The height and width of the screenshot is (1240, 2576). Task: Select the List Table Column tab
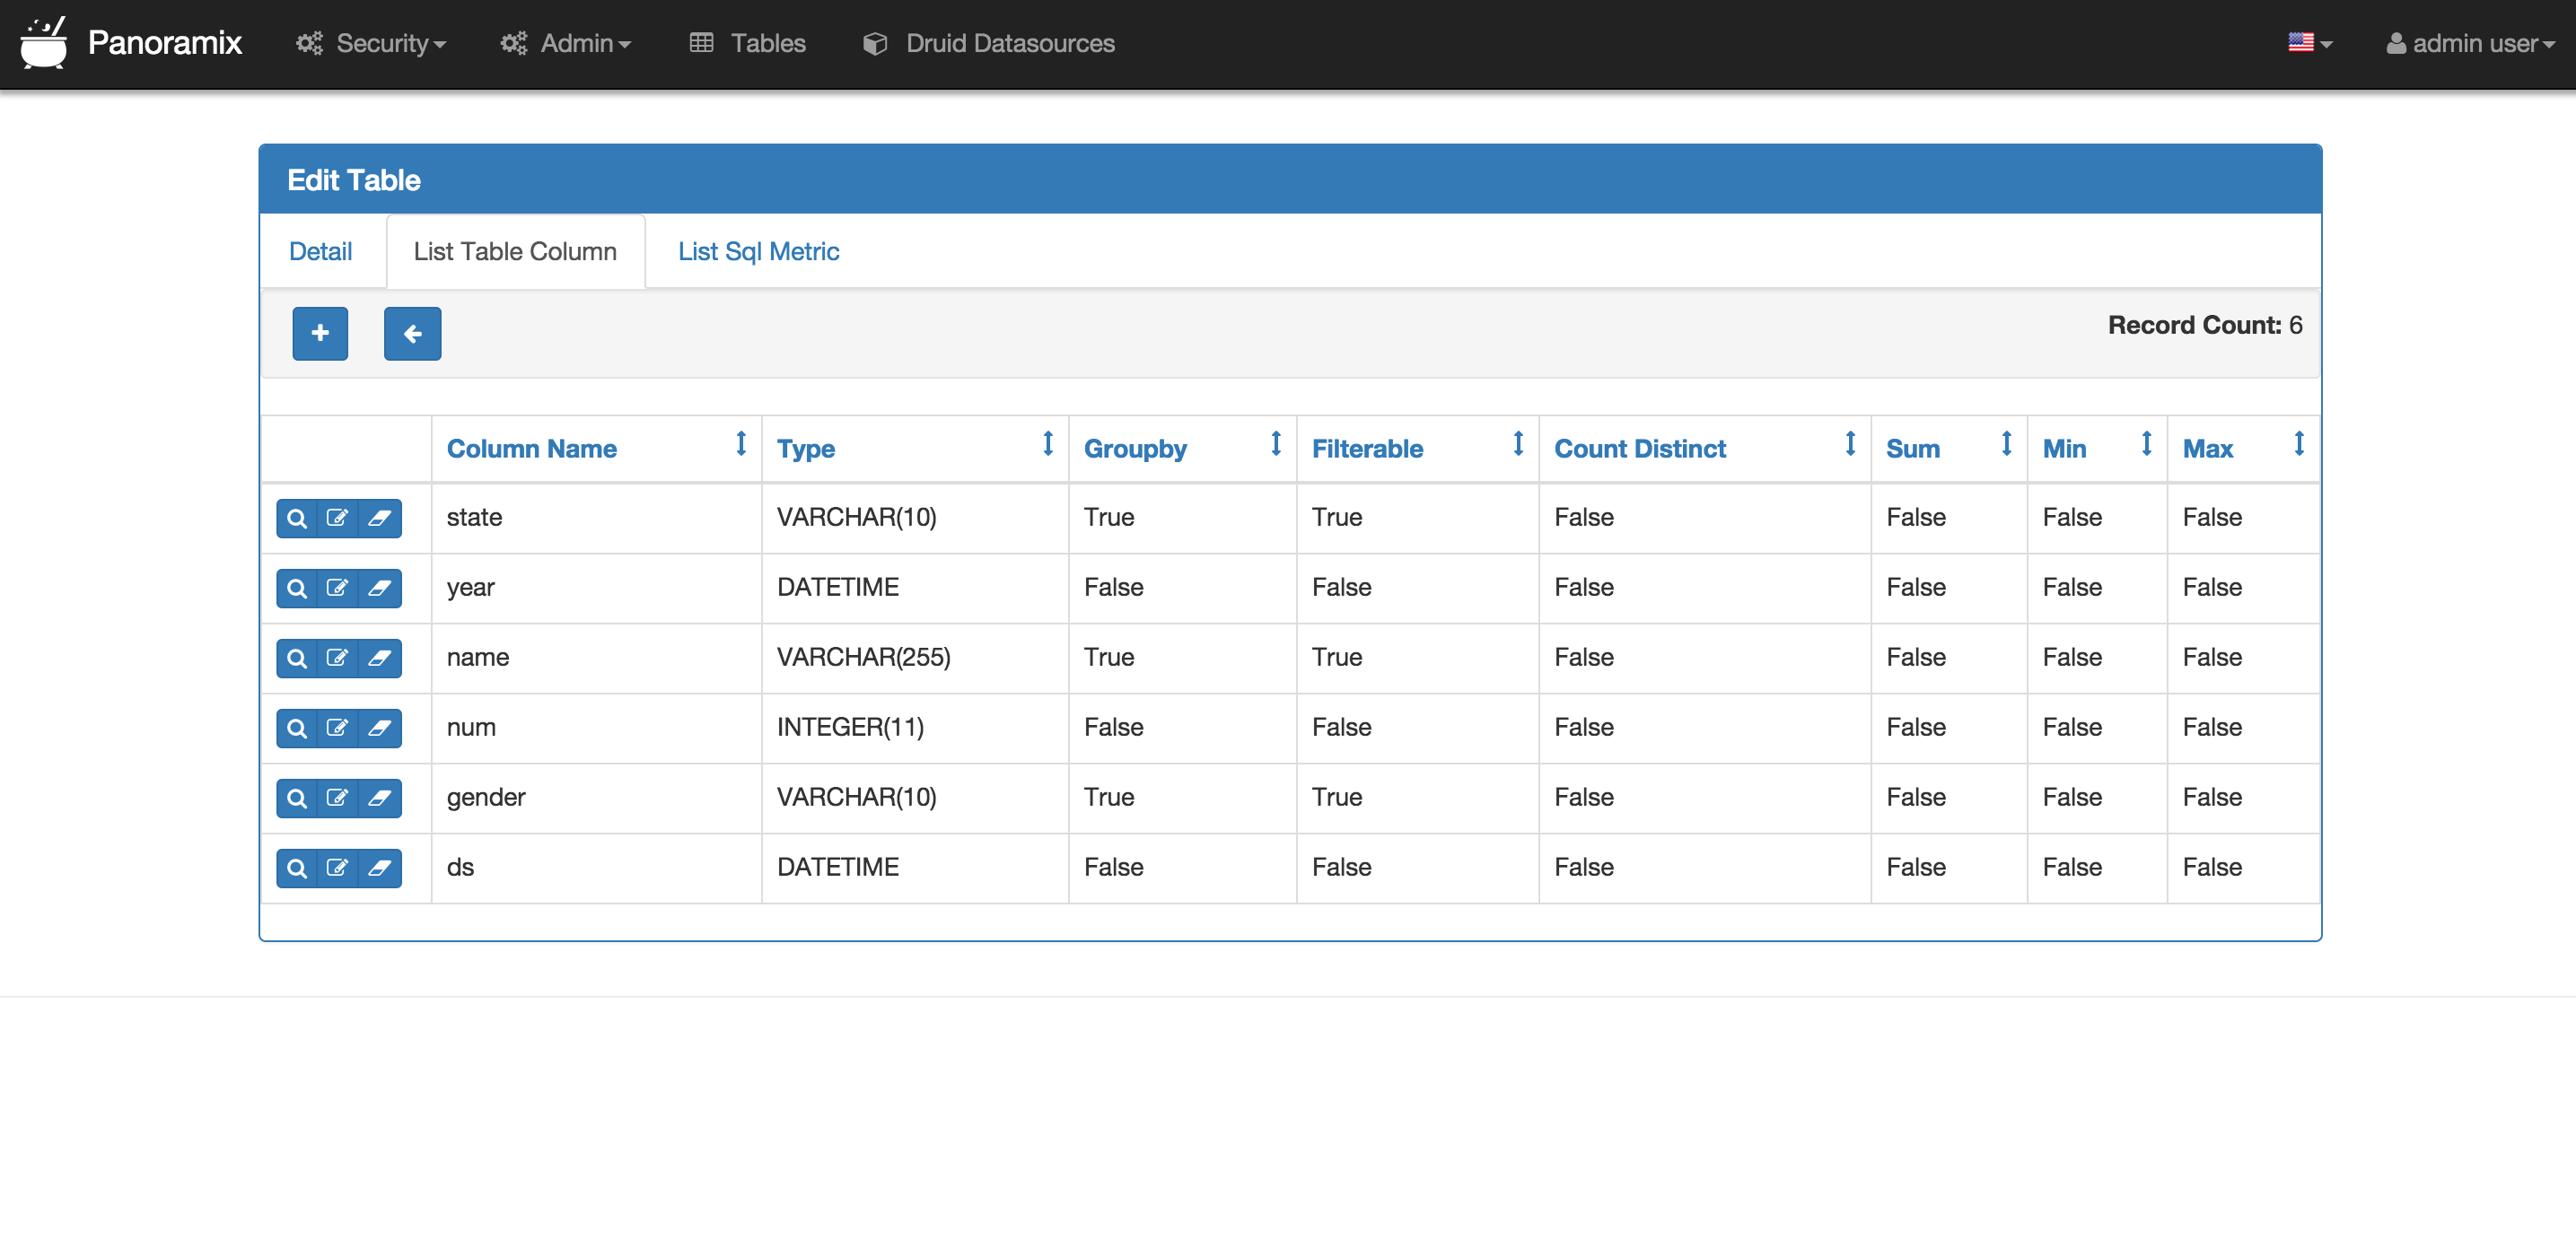515,251
